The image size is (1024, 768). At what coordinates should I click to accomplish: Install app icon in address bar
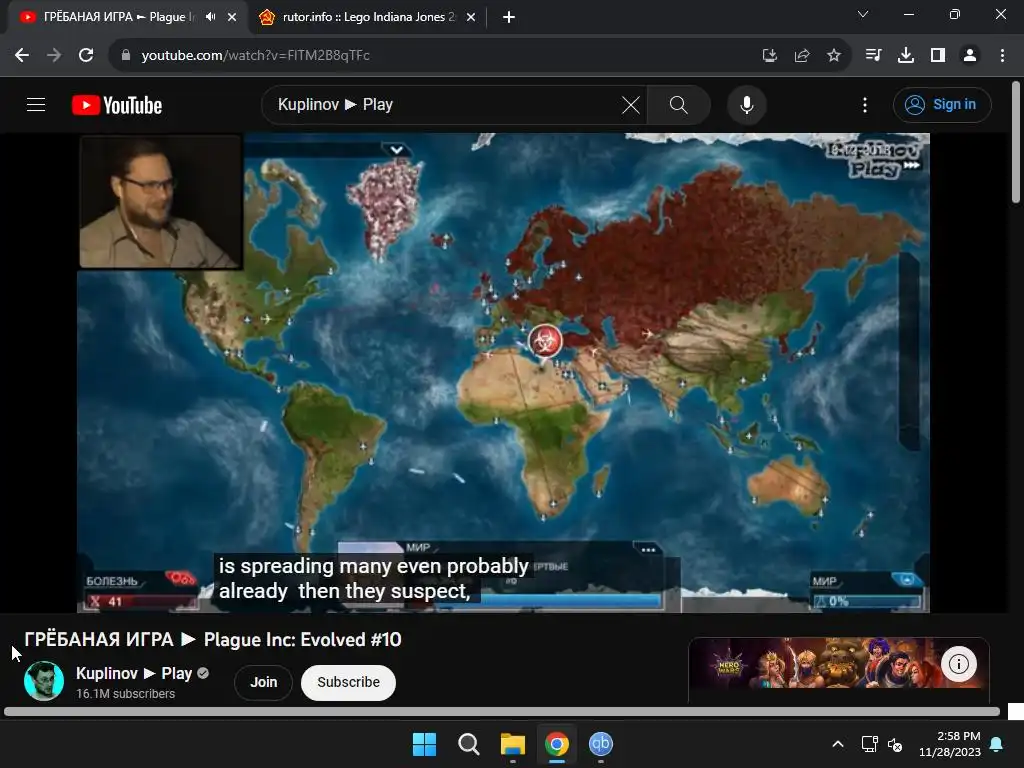pyautogui.click(x=770, y=56)
